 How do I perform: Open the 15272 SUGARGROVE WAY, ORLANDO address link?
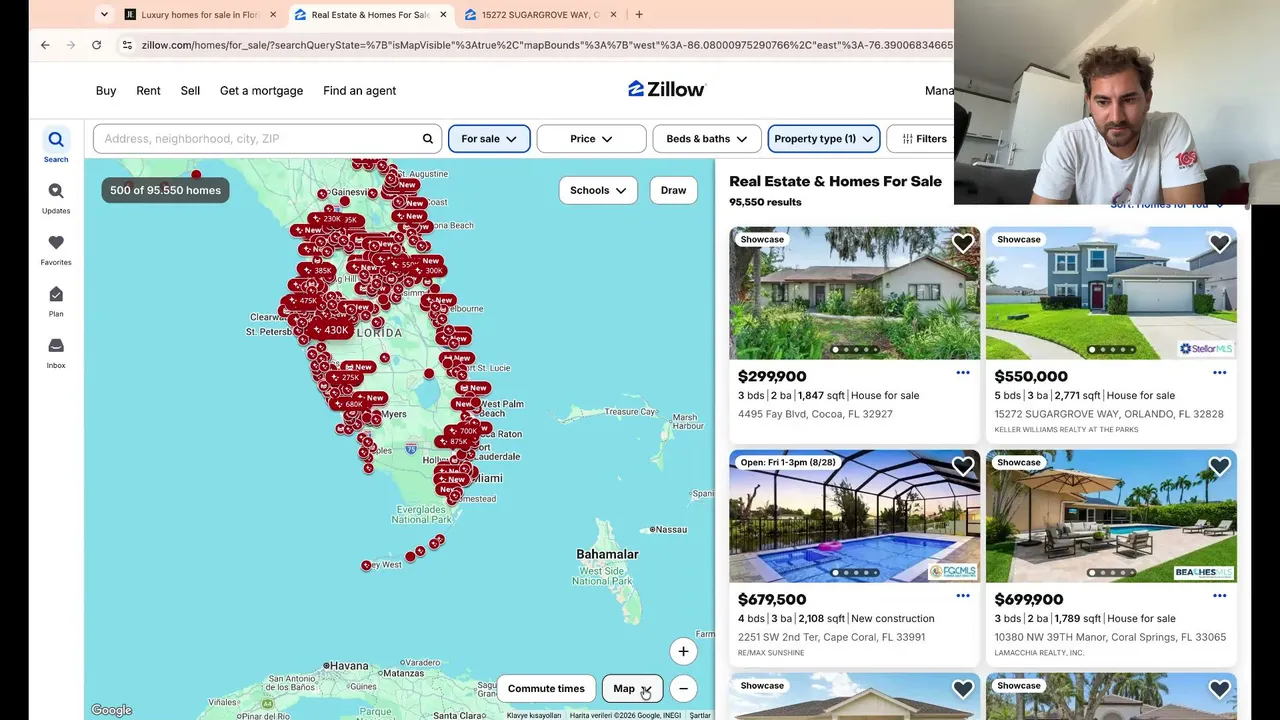click(1109, 414)
